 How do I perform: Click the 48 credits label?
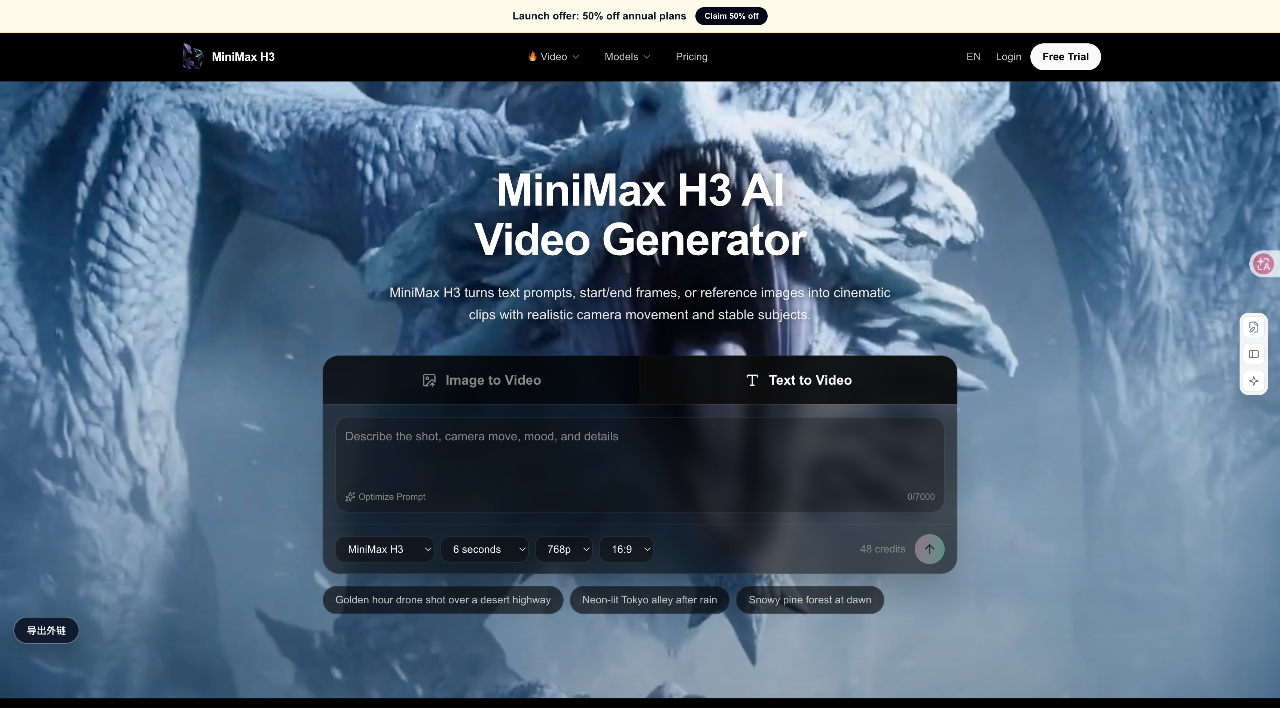click(882, 549)
